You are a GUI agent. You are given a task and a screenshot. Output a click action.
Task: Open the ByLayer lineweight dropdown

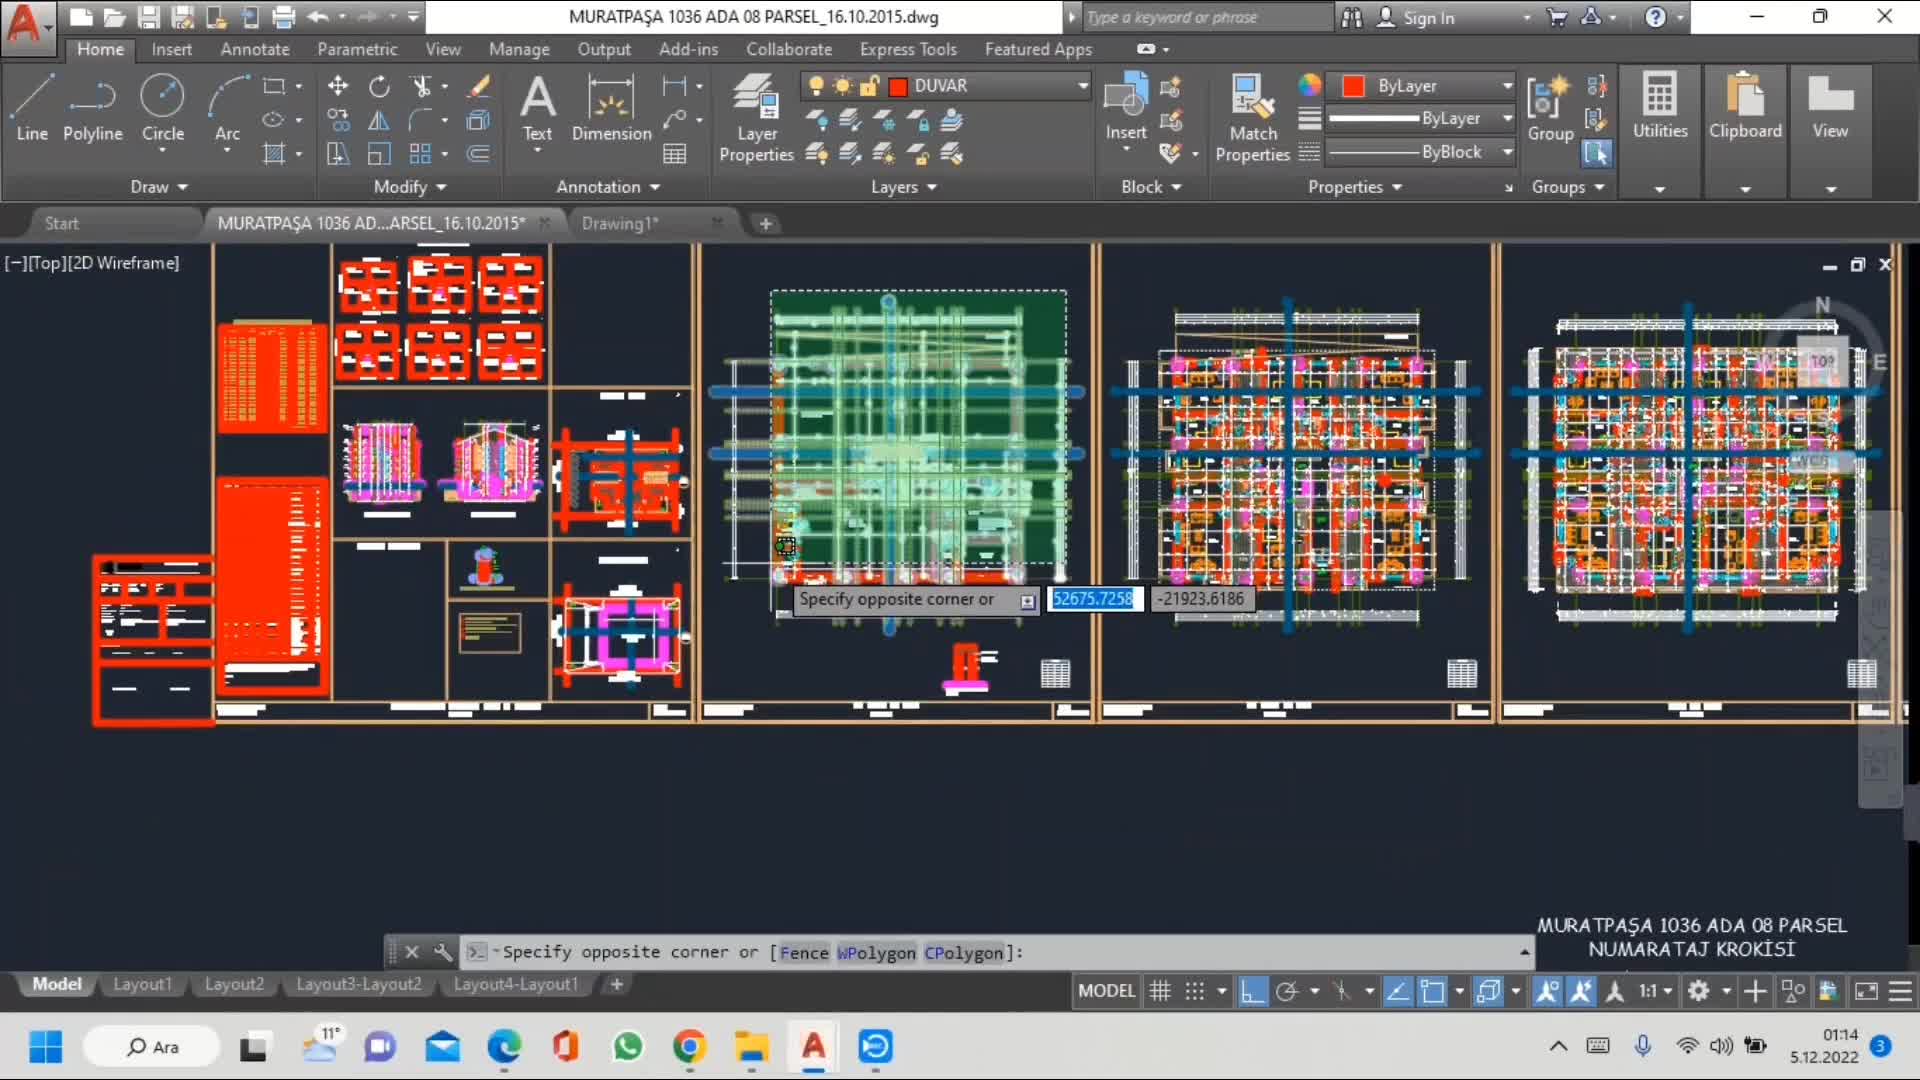tap(1507, 118)
